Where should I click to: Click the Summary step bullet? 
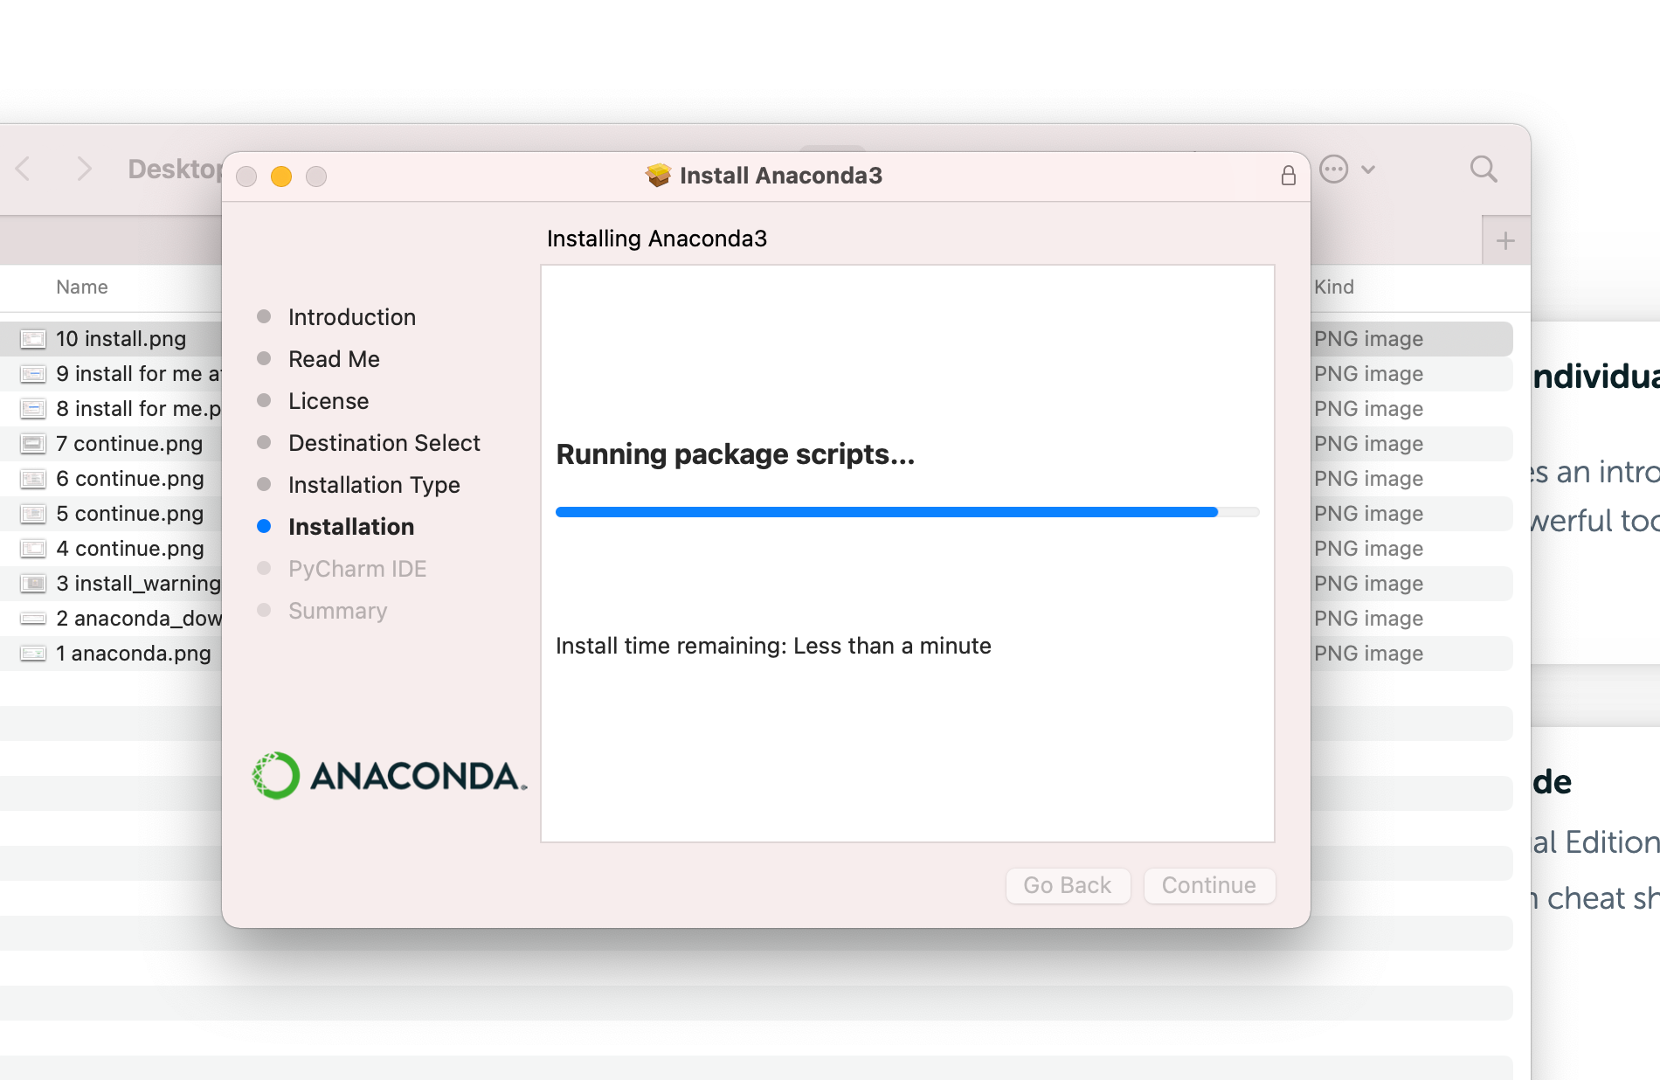click(263, 610)
